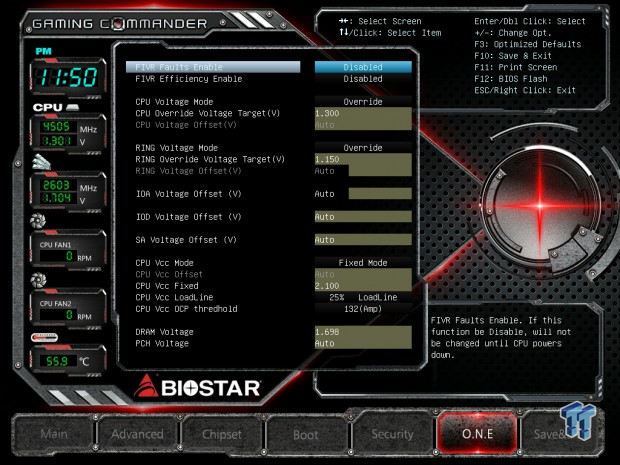The width and height of the screenshot is (620, 465).
Task: Select CPU Voltage Mode label
Action: (176, 102)
